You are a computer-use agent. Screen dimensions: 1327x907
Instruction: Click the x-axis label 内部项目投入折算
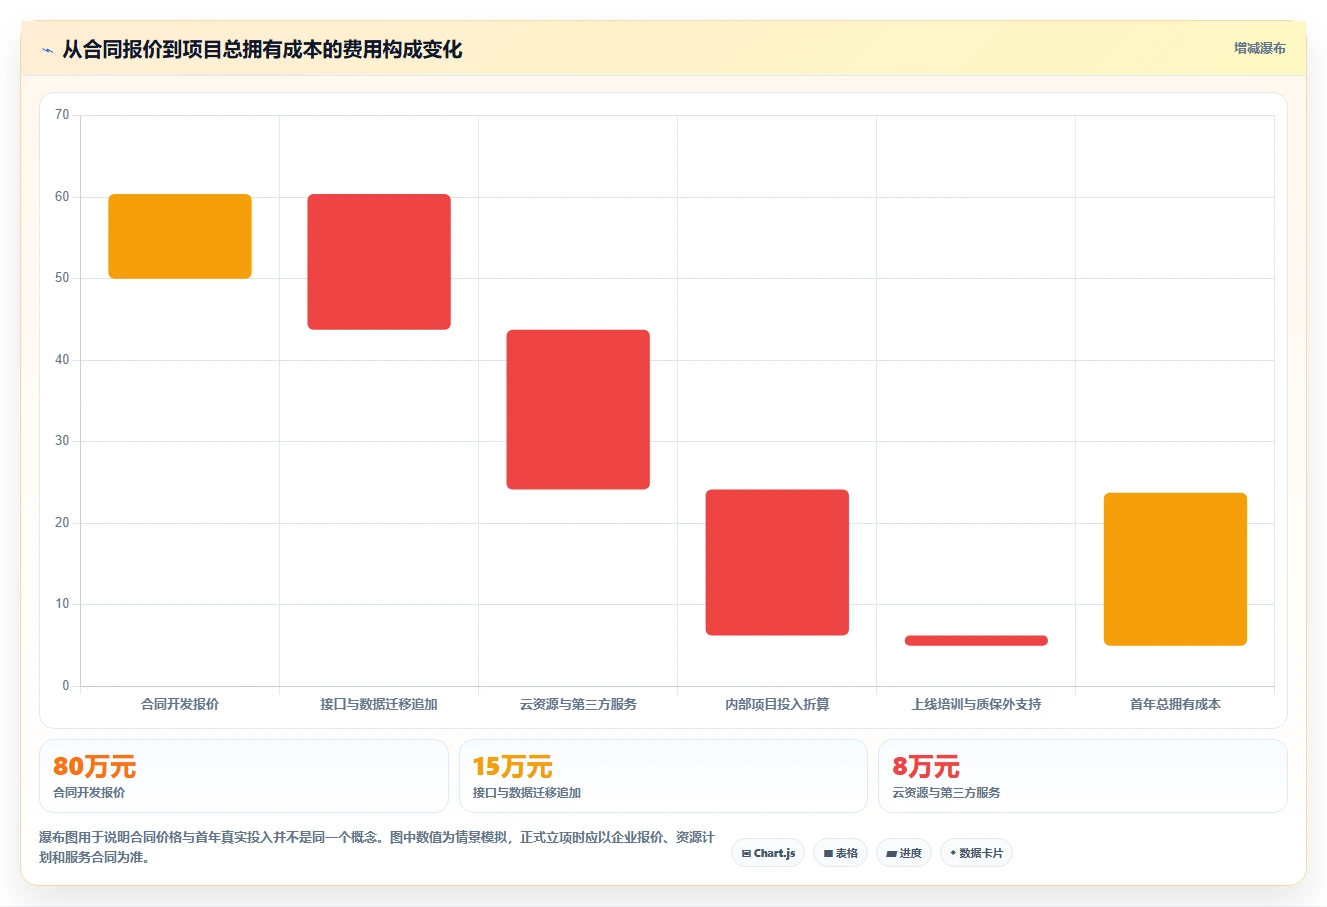[777, 704]
